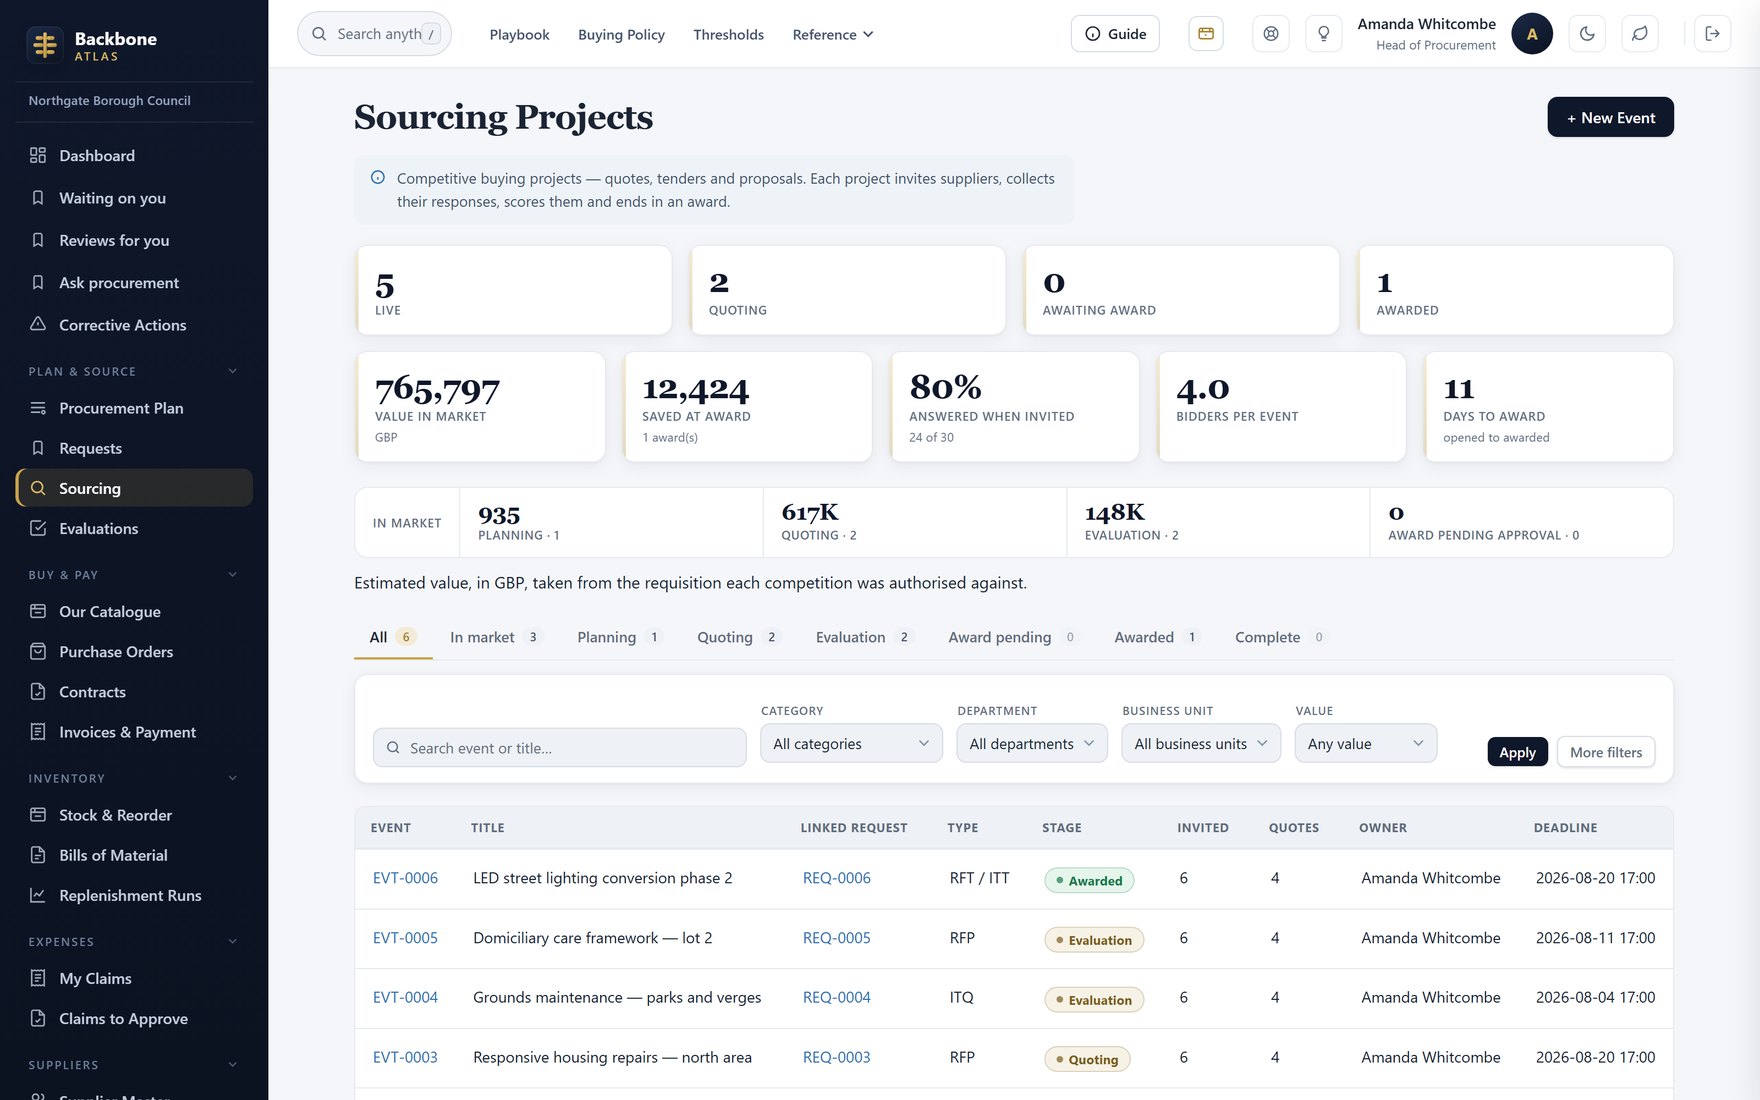The height and width of the screenshot is (1100, 1760).
Task: Open My Claims in sidebar
Action: click(134, 978)
